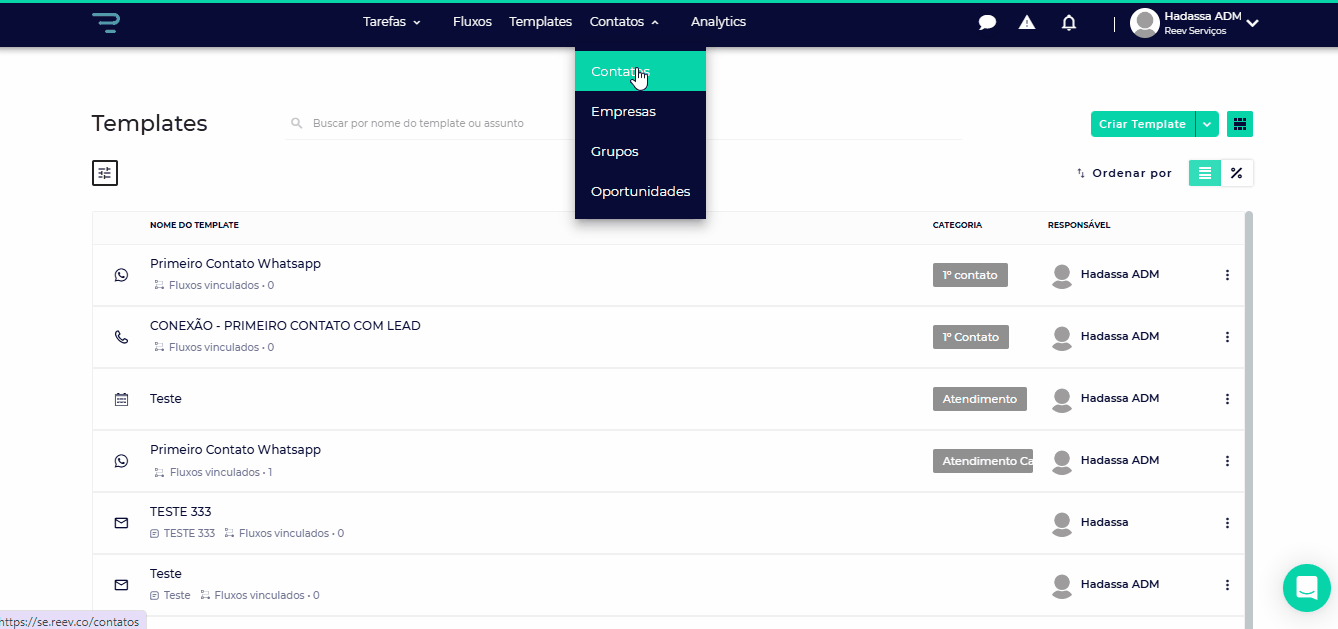Click the Reev logo icon
This screenshot has width=1338, height=629.
tap(104, 22)
